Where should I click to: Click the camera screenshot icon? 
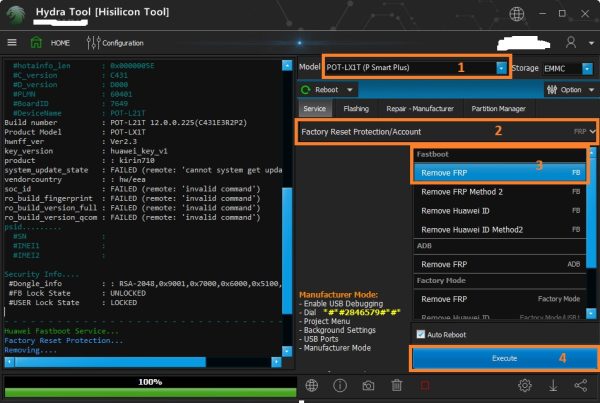(368, 385)
